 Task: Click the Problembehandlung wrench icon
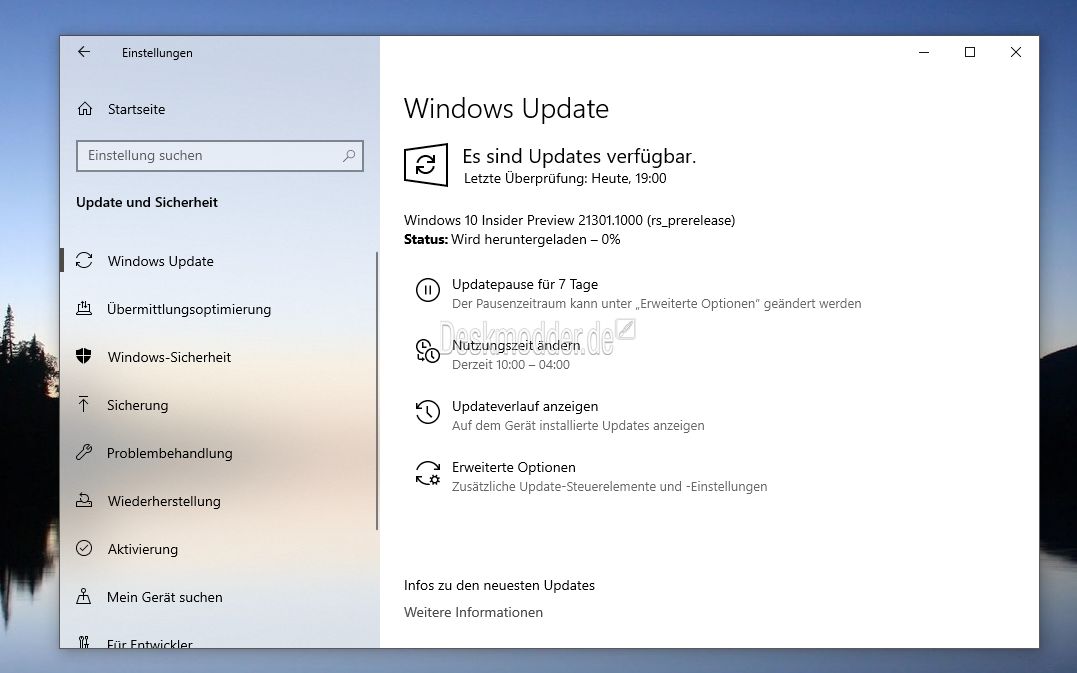(x=84, y=452)
